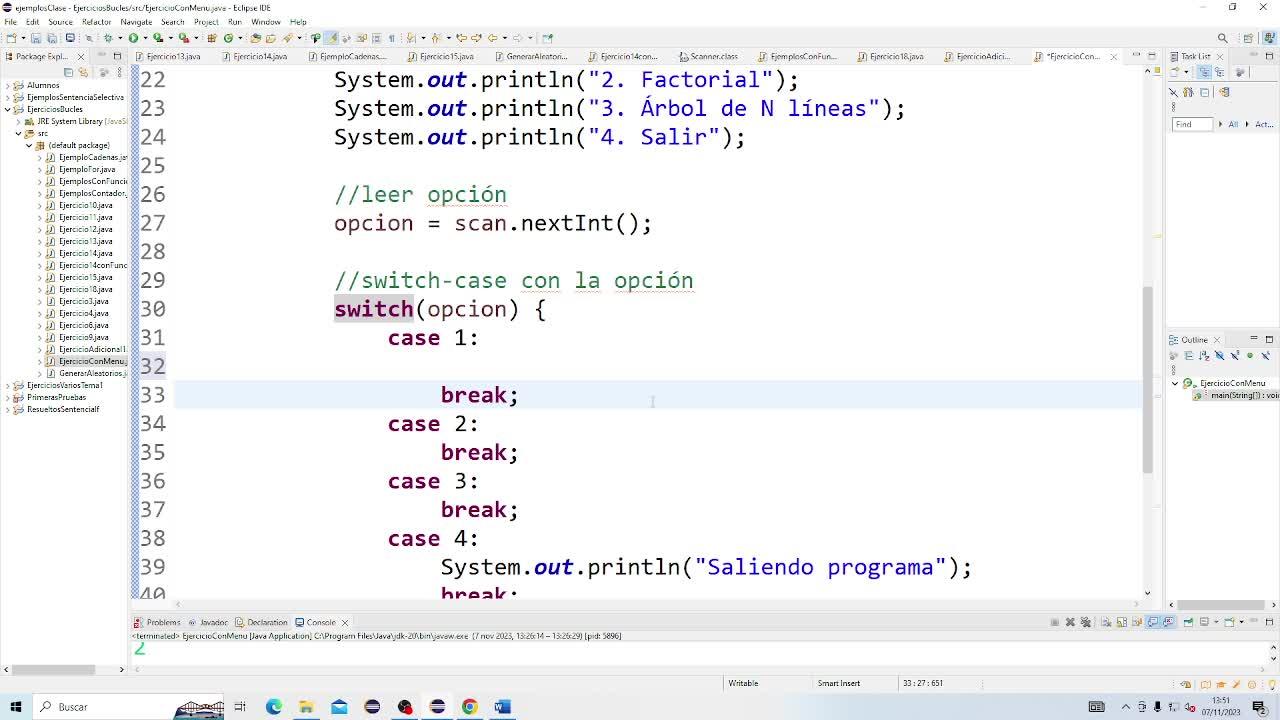Click the Open Type toolbar icon
The height and width of the screenshot is (720, 1280).
pos(256,38)
